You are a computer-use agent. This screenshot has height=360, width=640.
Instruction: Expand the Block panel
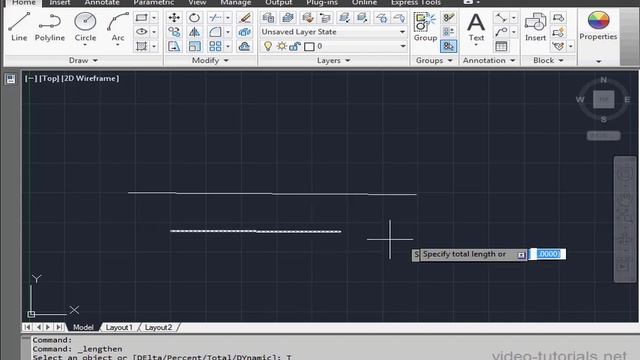(548, 60)
